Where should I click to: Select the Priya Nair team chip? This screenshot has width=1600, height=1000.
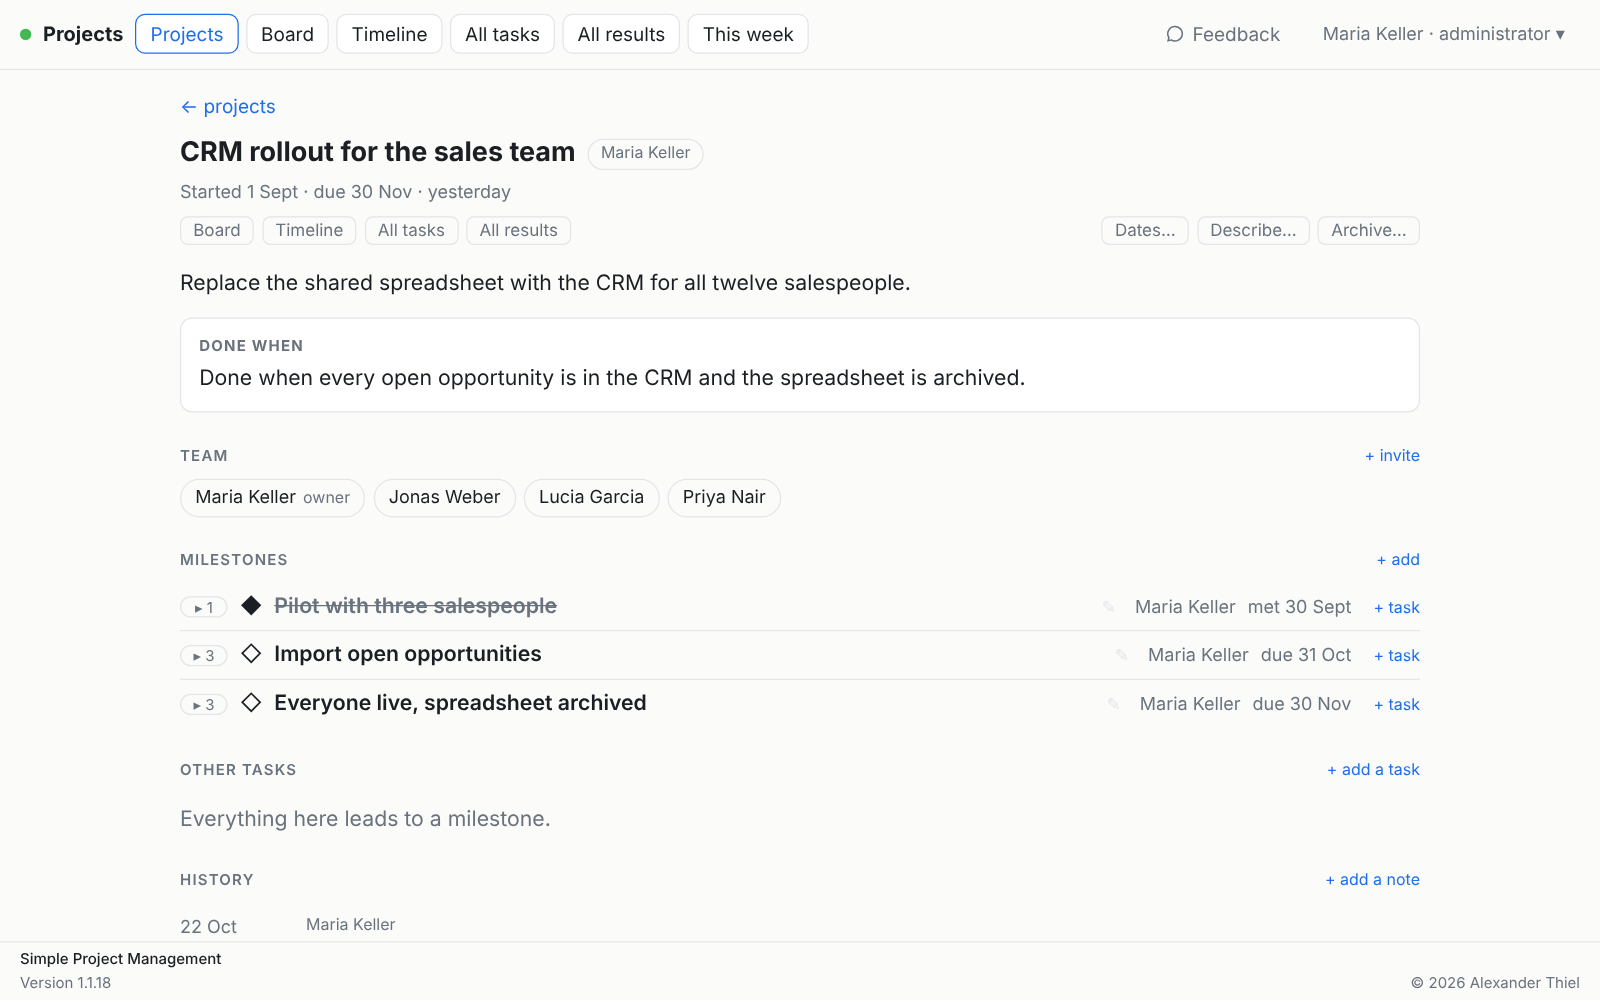point(724,497)
